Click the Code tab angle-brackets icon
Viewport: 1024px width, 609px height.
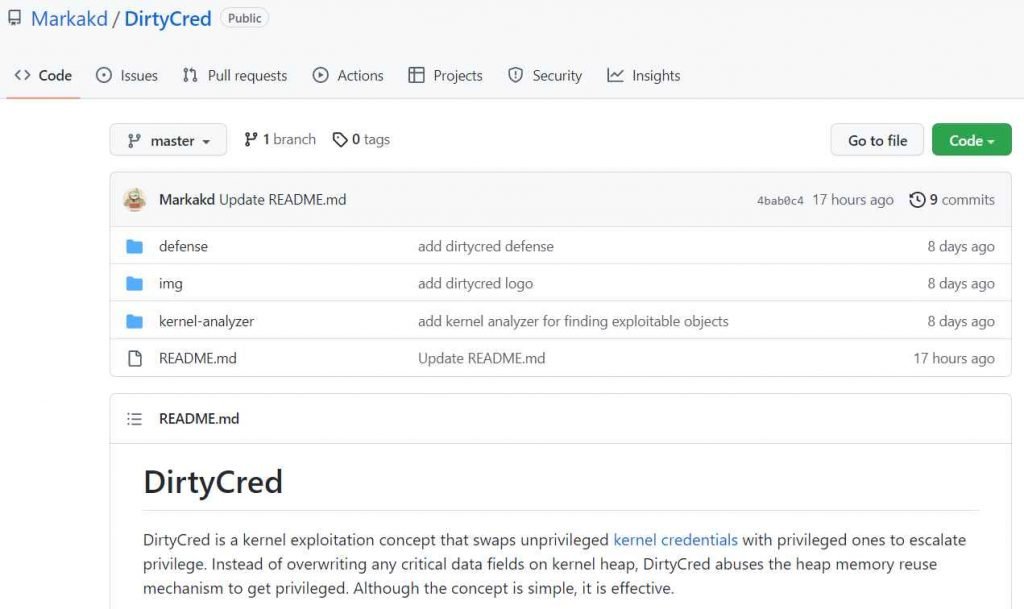22,75
